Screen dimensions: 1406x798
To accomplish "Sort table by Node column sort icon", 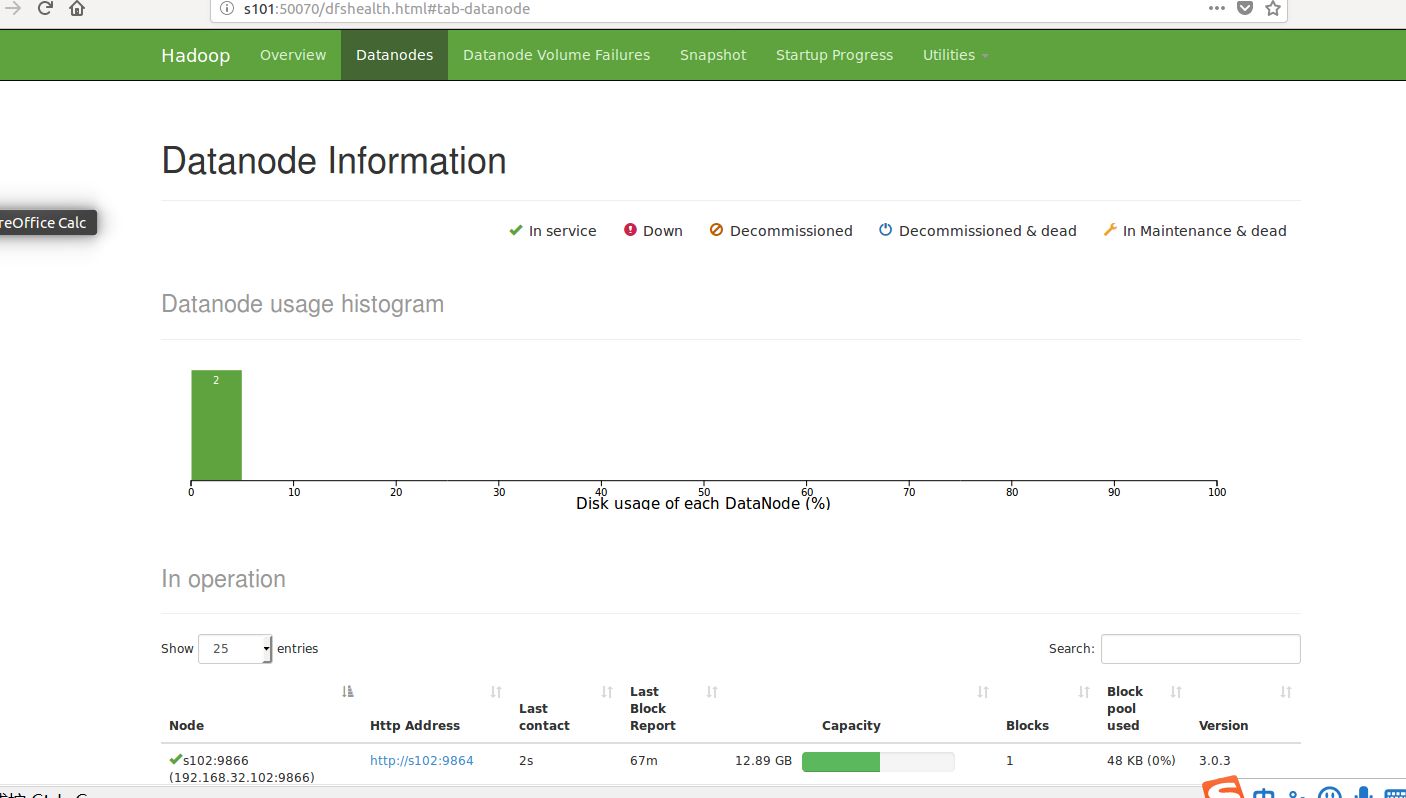I will click(x=348, y=692).
